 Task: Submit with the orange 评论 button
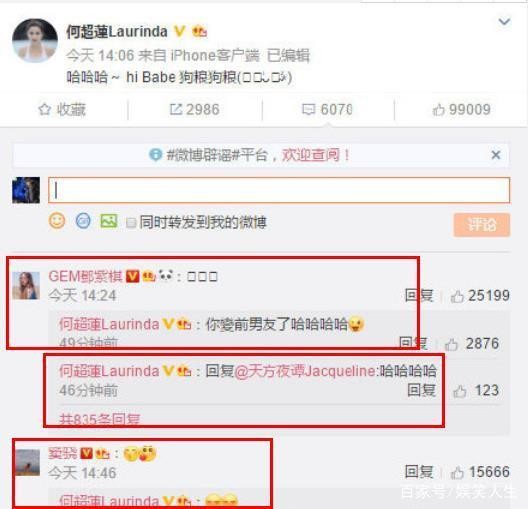pyautogui.click(x=482, y=225)
